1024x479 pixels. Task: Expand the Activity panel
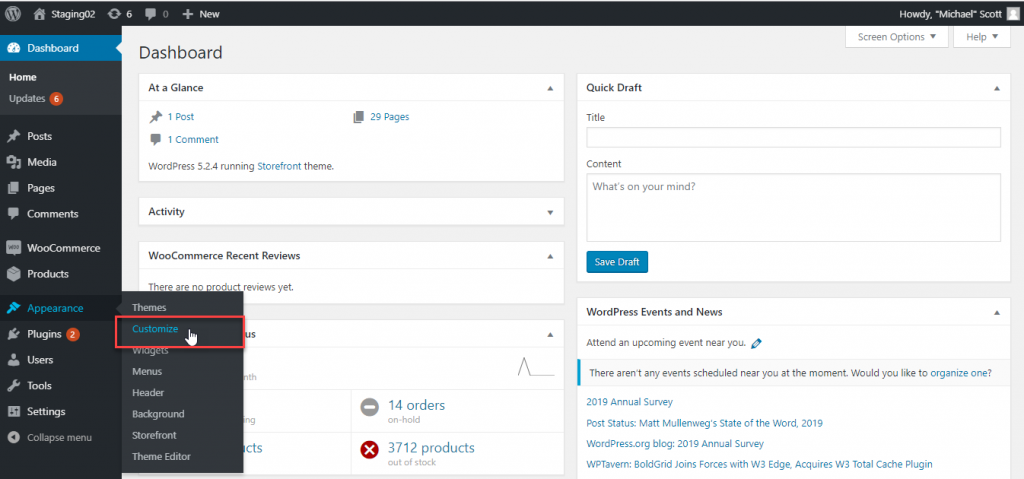(550, 212)
